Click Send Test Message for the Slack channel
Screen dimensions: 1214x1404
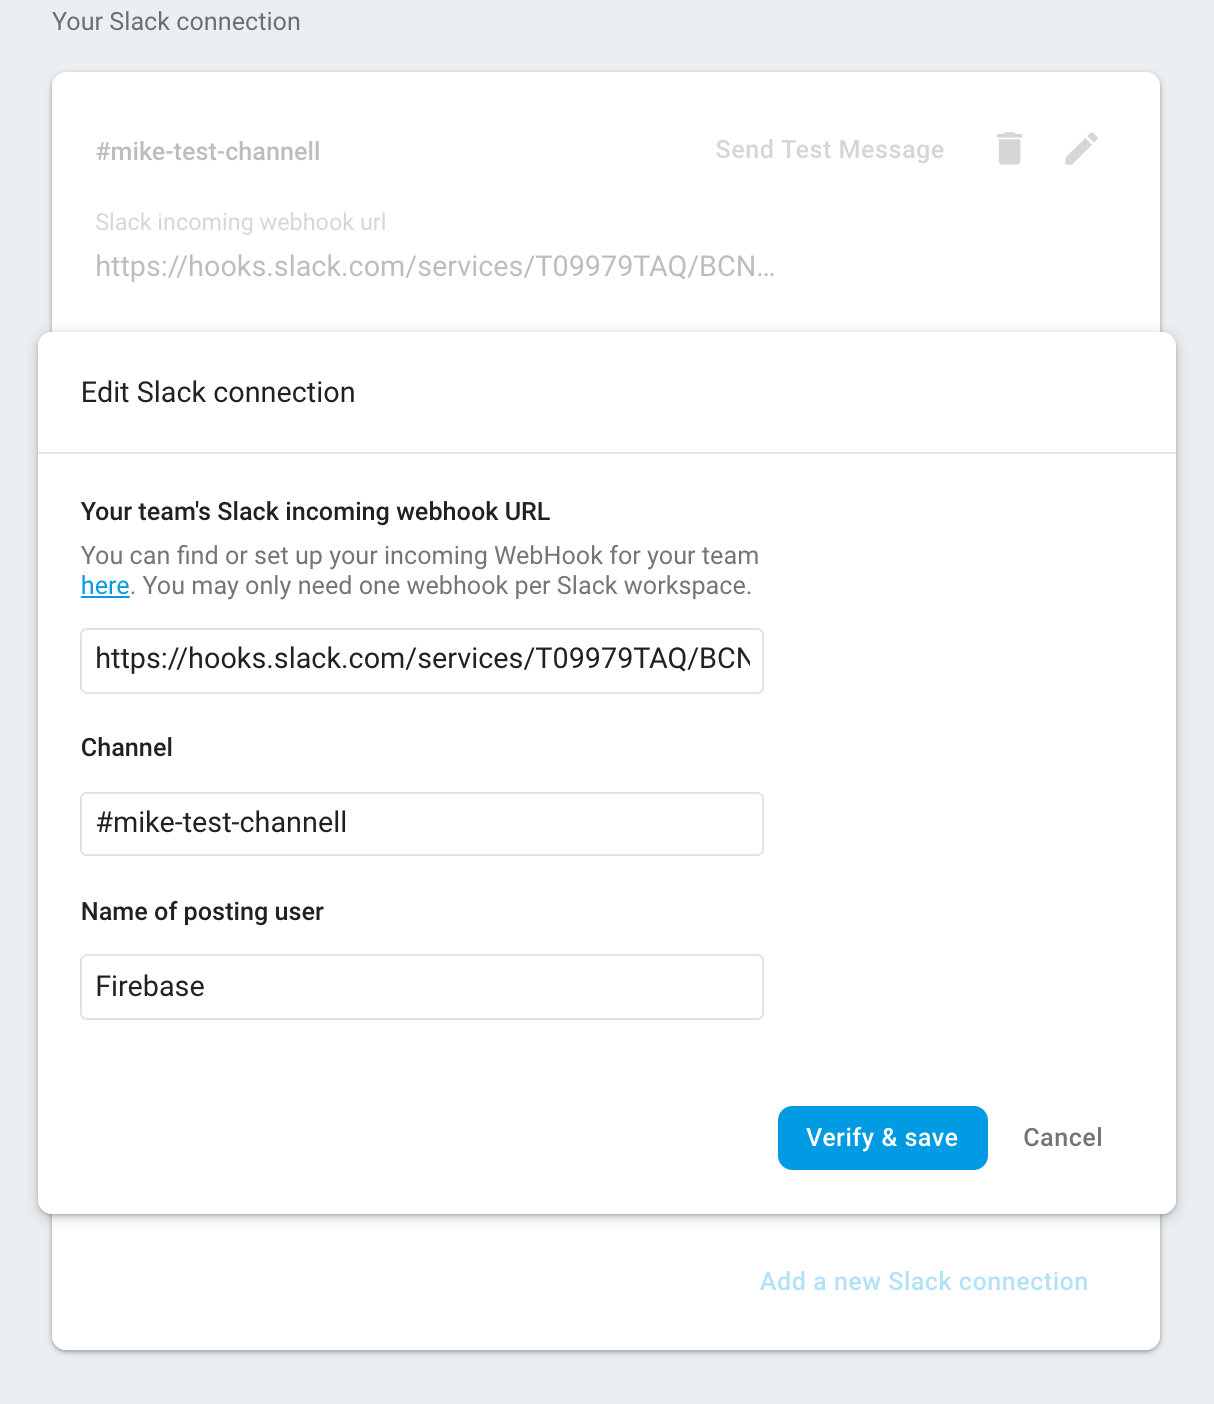coord(829,150)
